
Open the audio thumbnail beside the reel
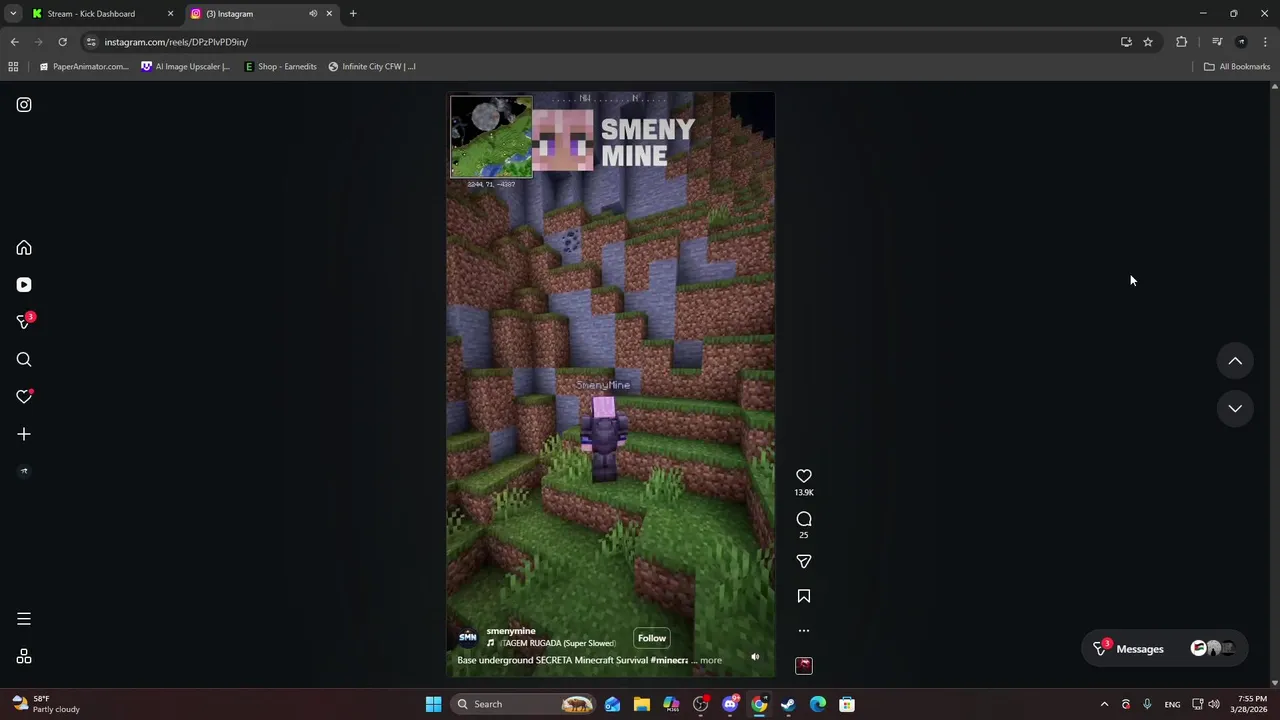point(804,666)
